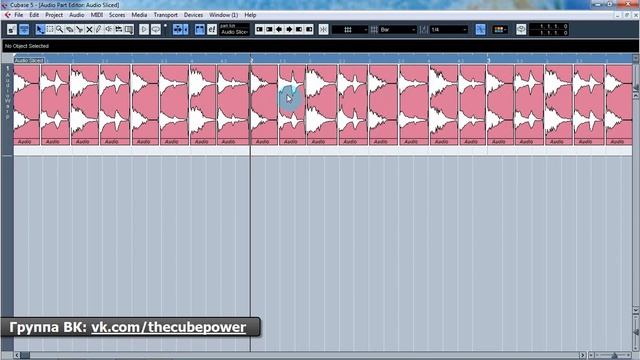
Task: Toggle the Snap on/off button
Action: point(480,29)
